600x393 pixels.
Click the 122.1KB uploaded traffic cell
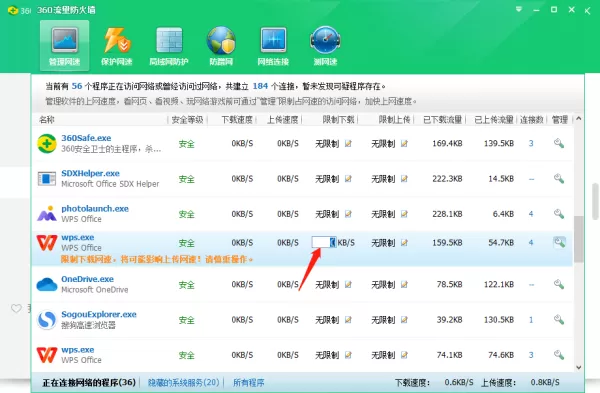499,284
